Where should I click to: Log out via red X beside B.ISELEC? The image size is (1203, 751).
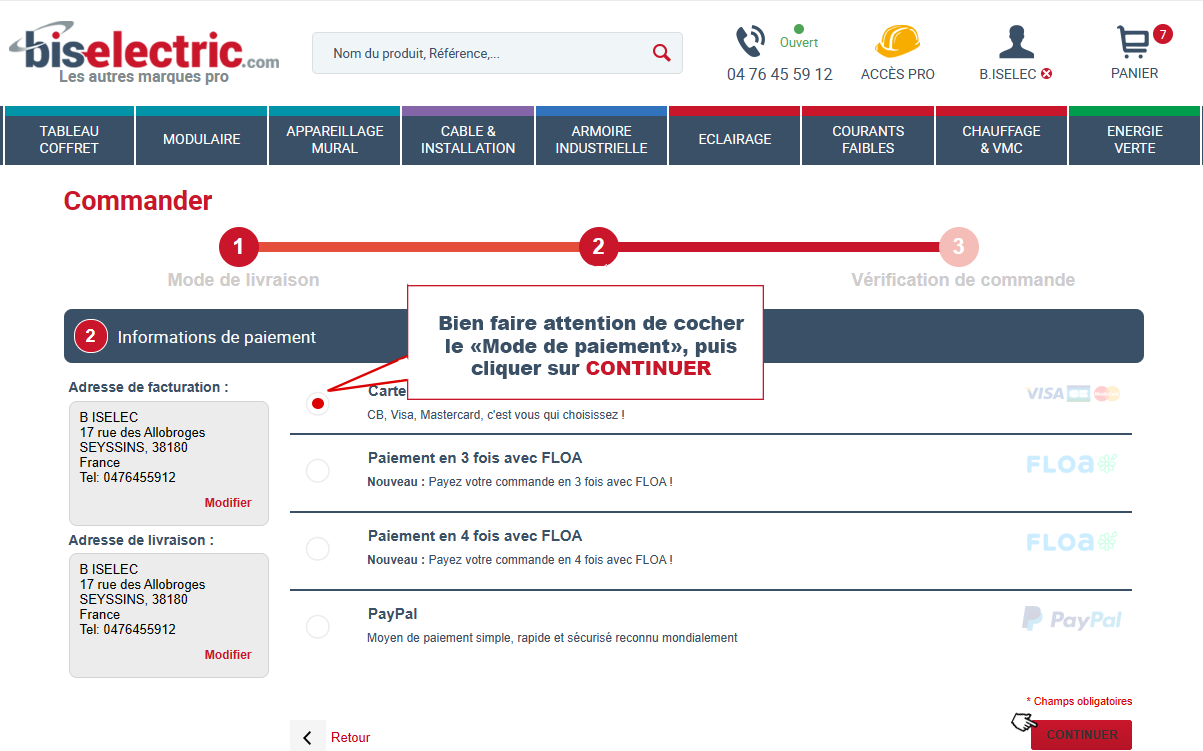[1046, 74]
